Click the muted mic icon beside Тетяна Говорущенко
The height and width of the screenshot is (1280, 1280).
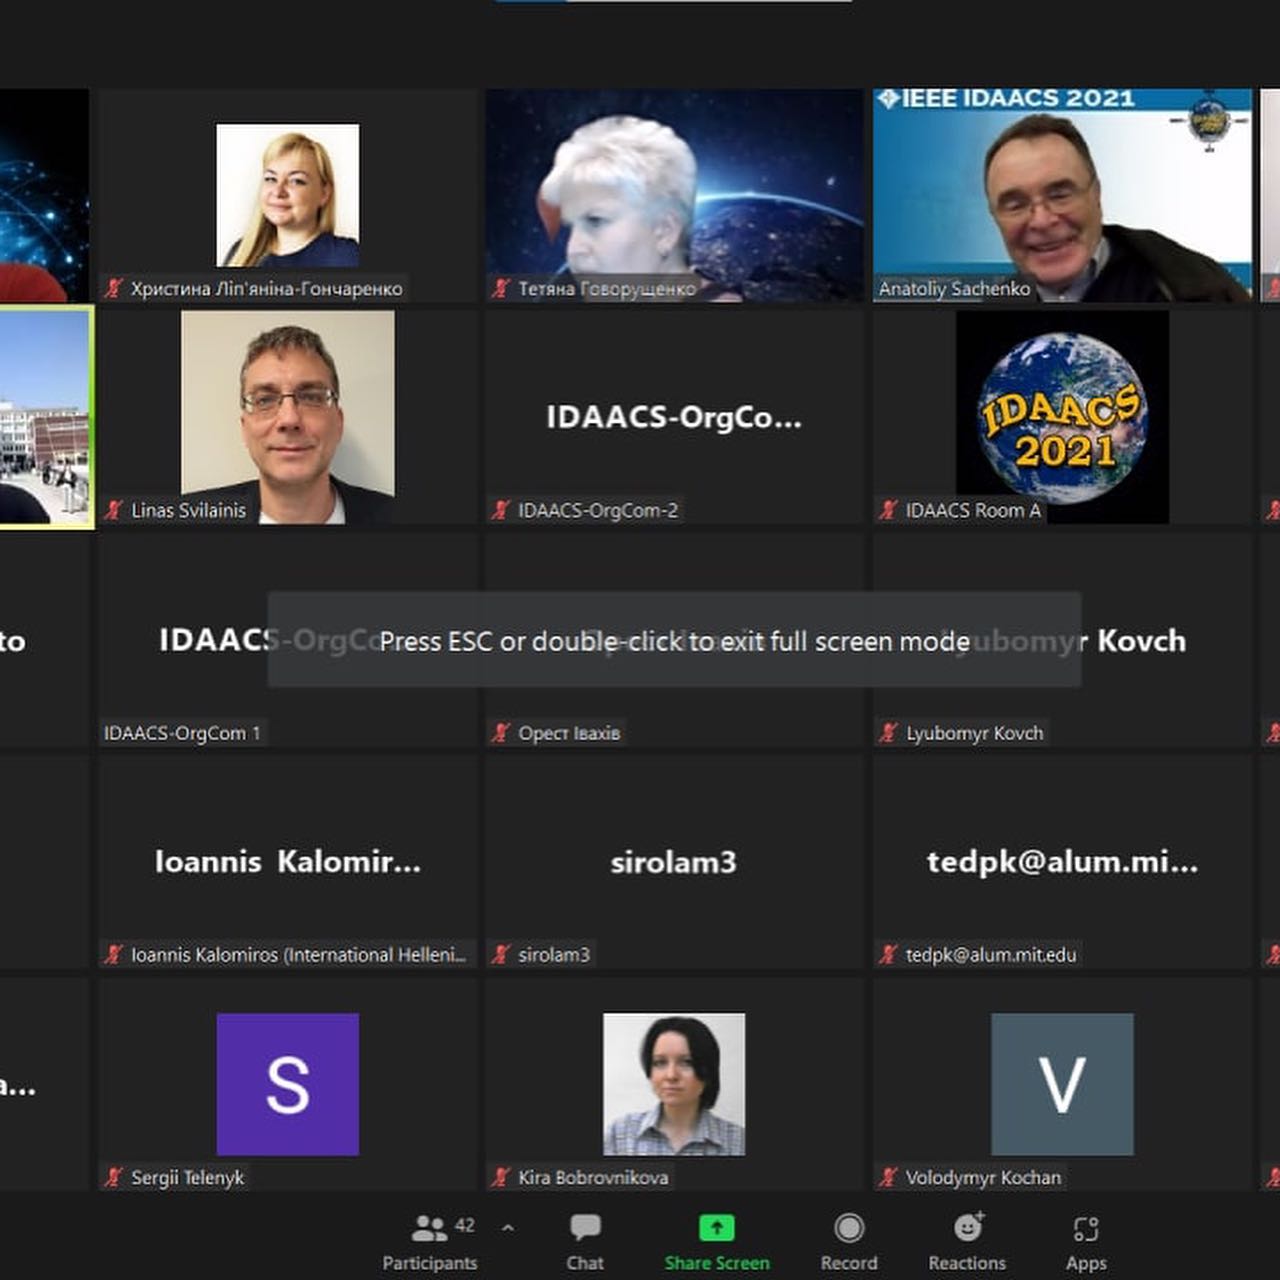pyautogui.click(x=502, y=289)
